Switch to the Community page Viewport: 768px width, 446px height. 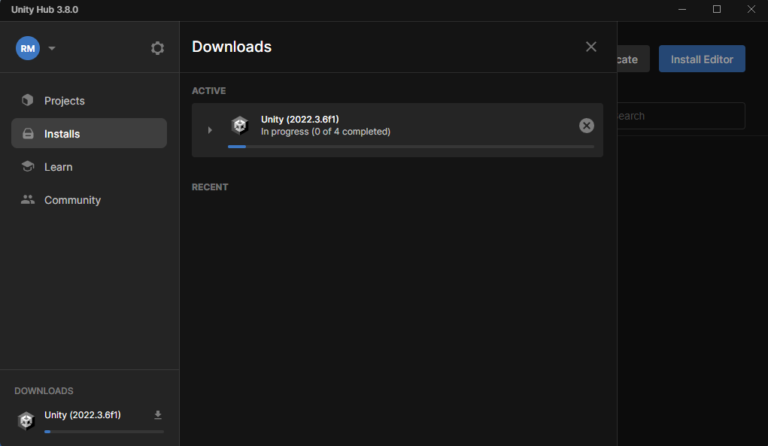pos(72,200)
